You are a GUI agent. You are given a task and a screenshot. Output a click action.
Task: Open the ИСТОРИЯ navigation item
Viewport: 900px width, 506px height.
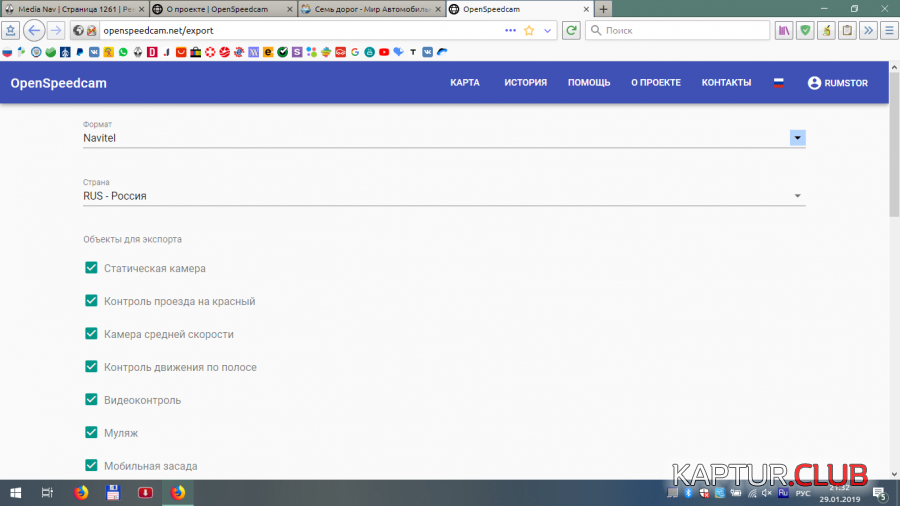pyautogui.click(x=525, y=83)
